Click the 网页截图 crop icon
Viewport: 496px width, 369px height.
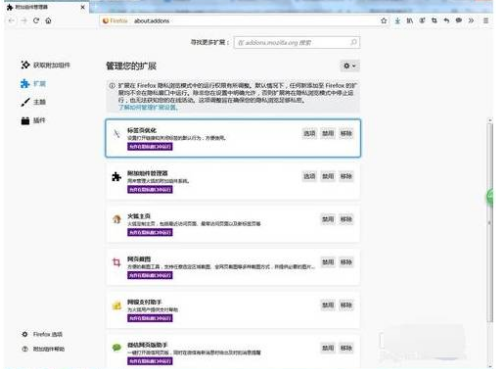[116, 262]
